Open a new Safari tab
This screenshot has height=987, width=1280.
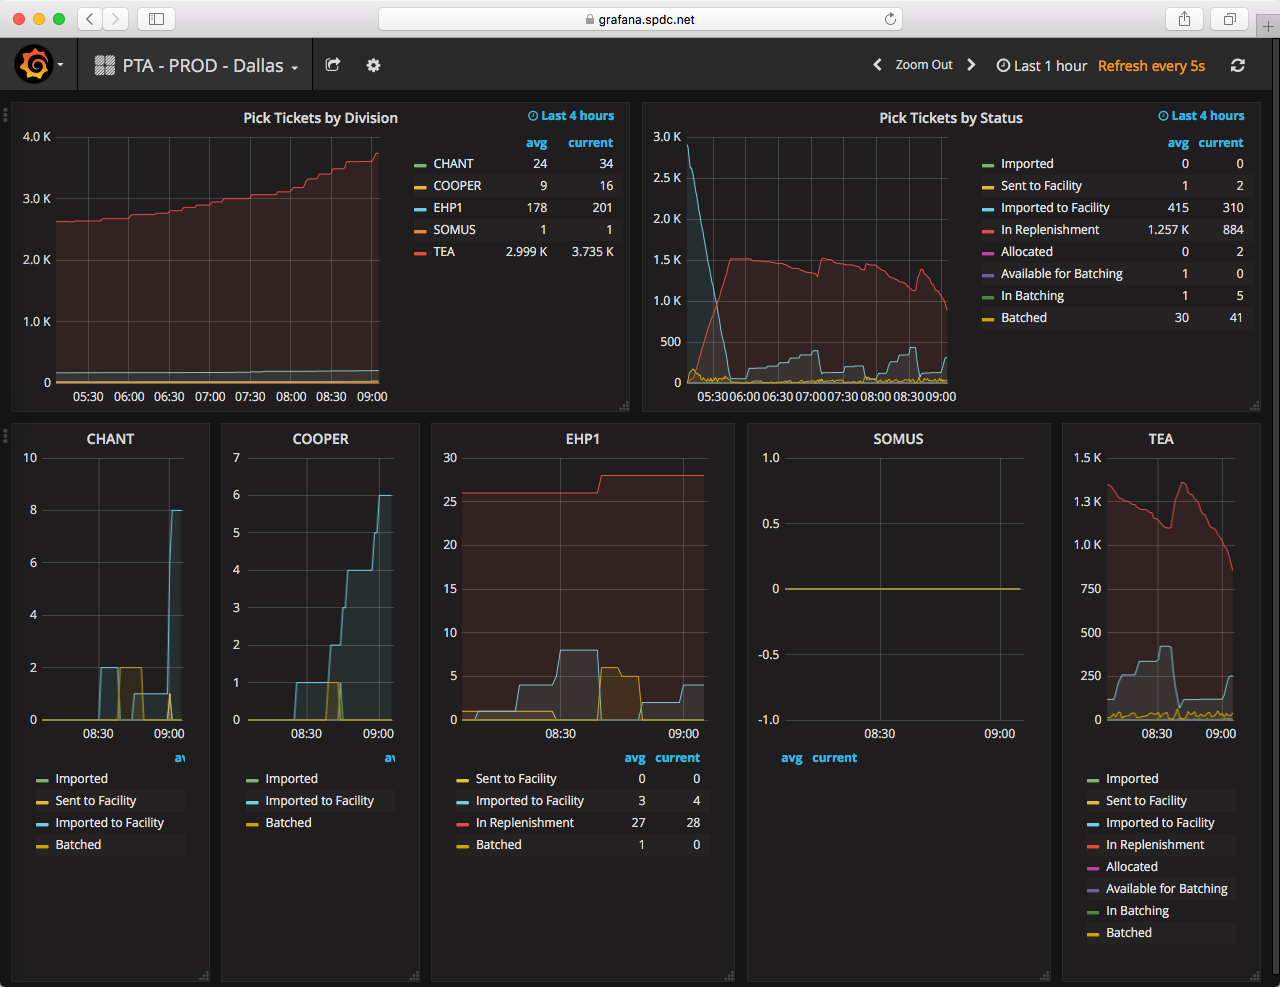point(1268,26)
